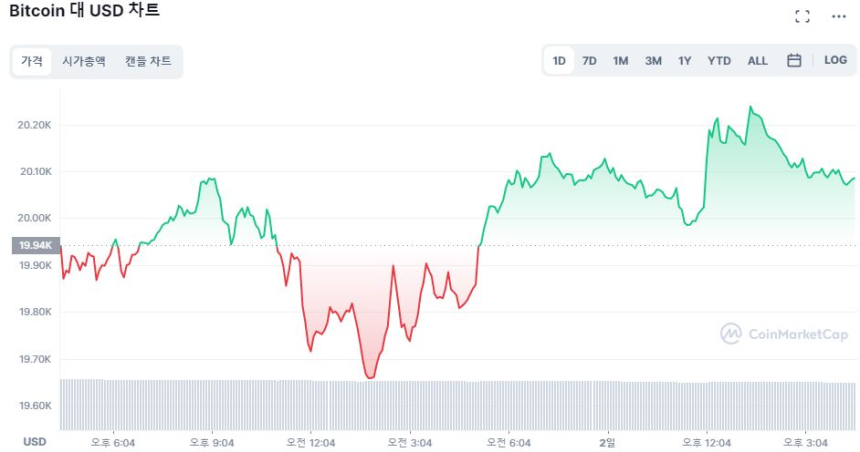This screenshot has width=860, height=452.
Task: Click the CoinMarketCap watermark logo
Action: point(785,334)
